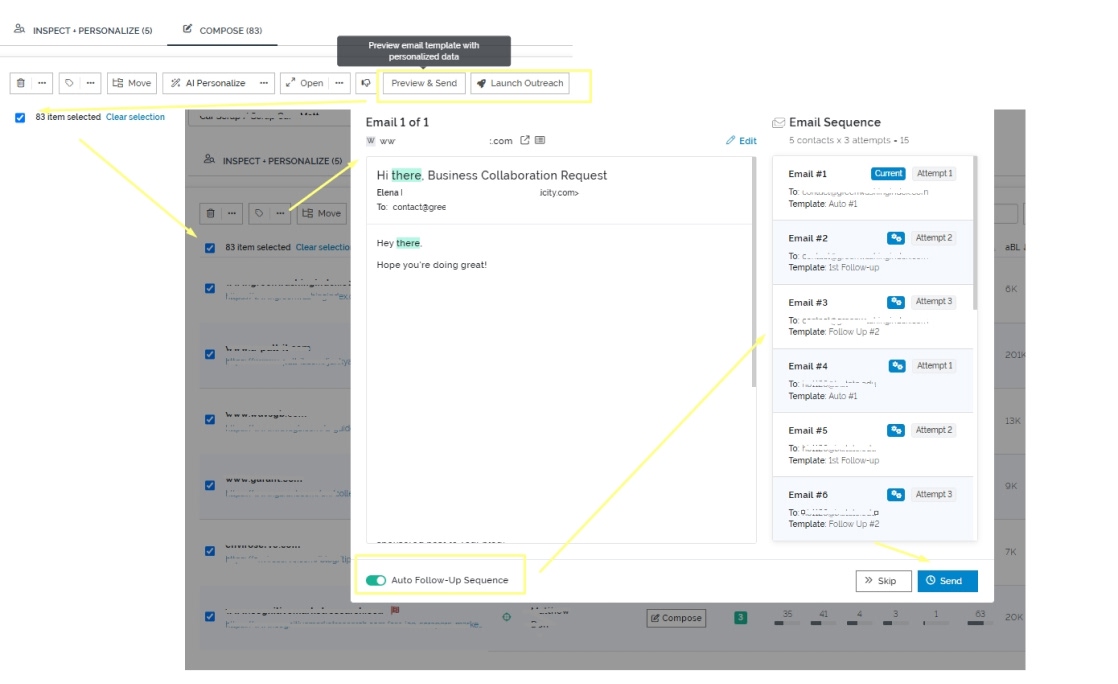Click the Clear selection link
The image size is (1118, 684).
135,117
